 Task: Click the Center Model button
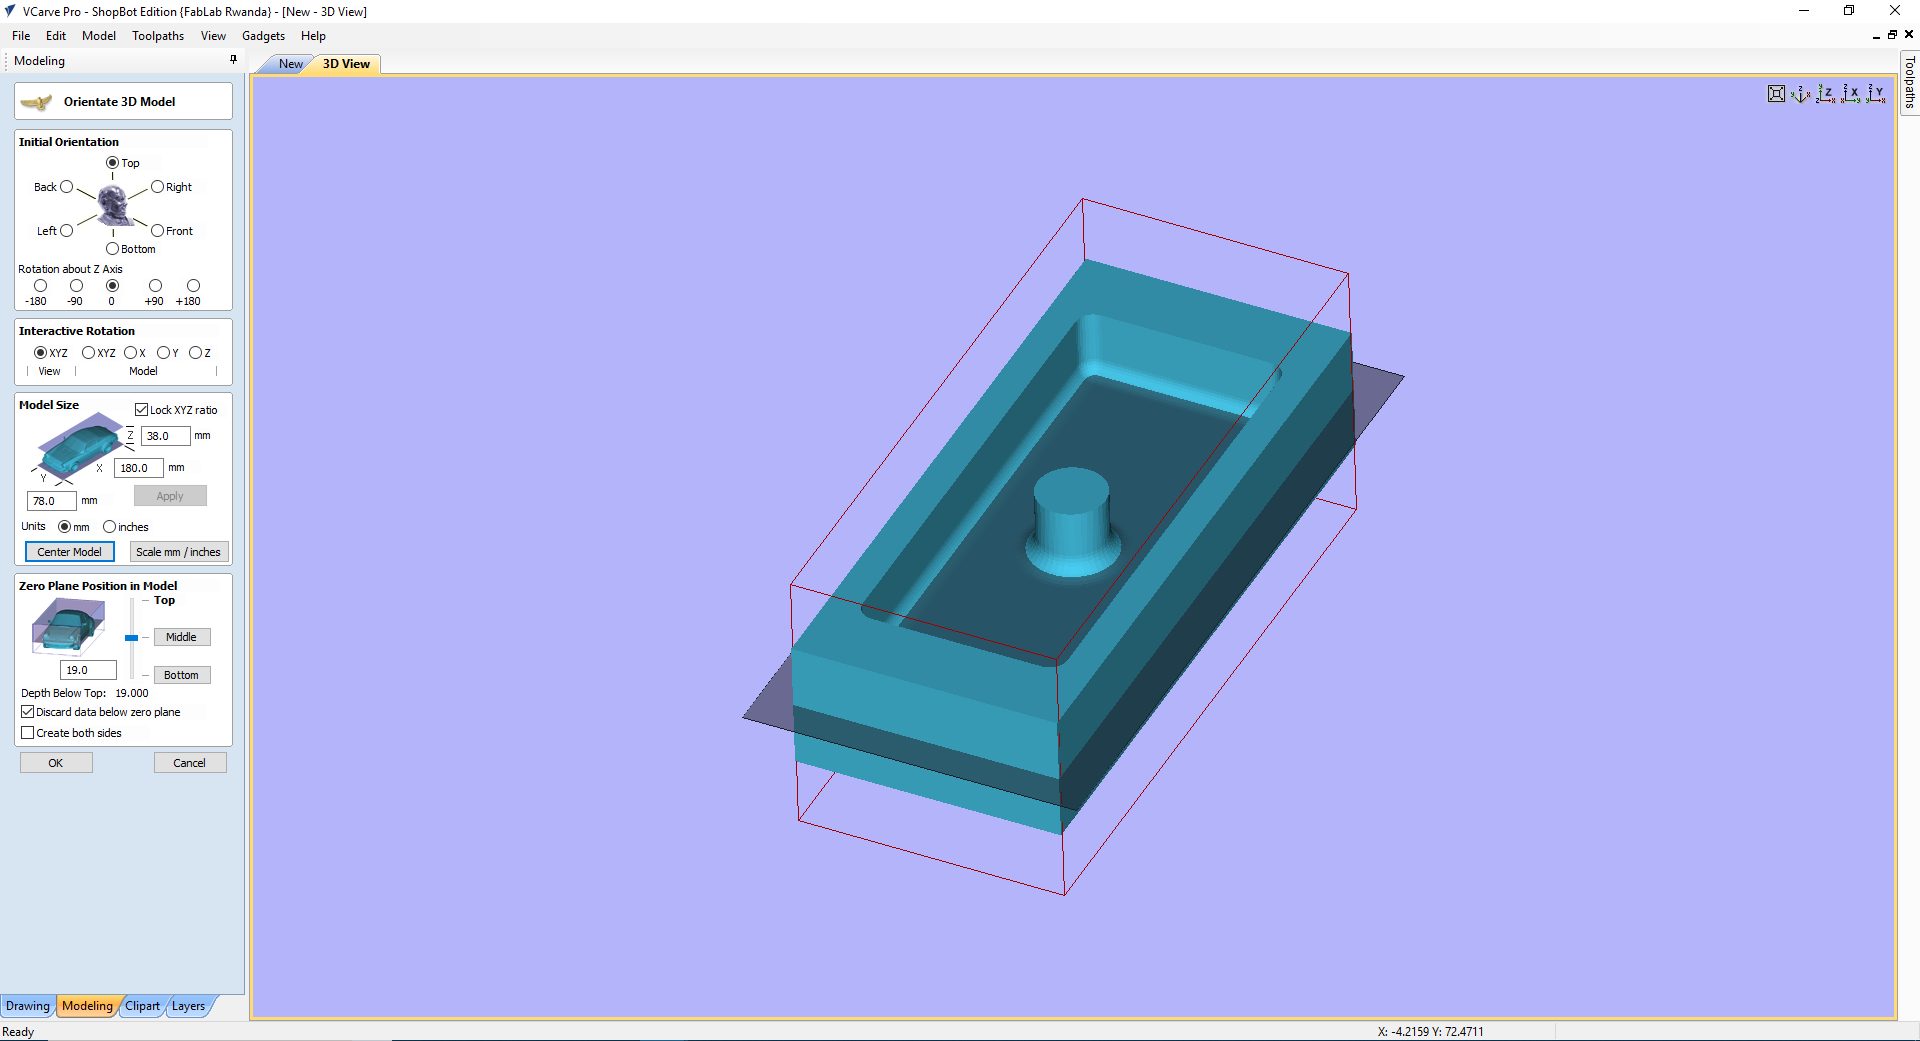pyautogui.click(x=69, y=552)
